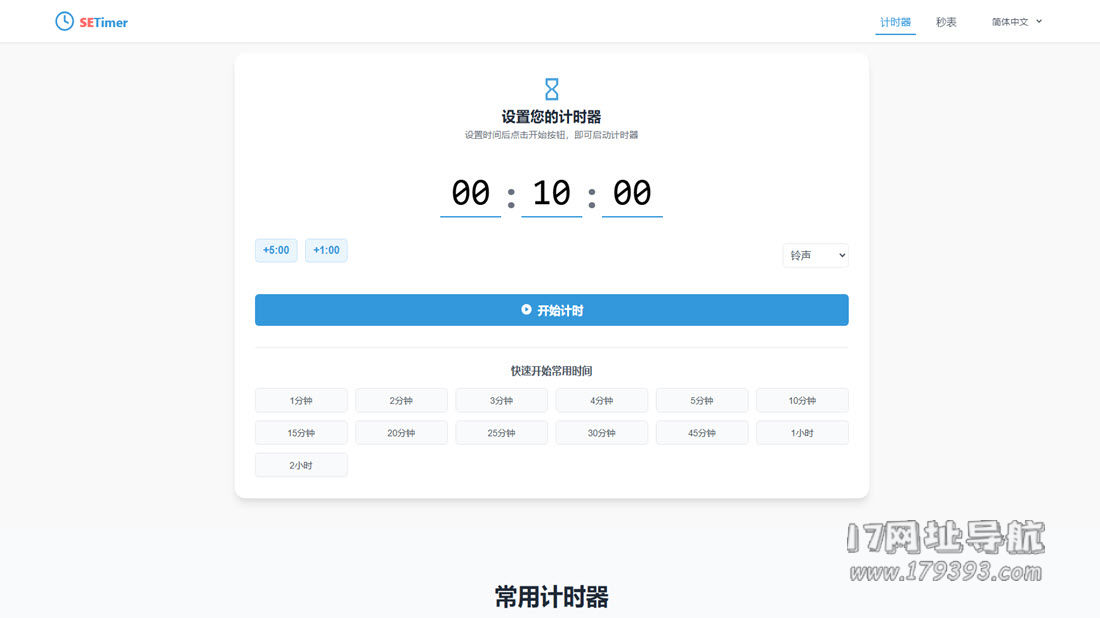This screenshot has width=1100, height=618.
Task: Start the 10分钟 preset
Action: pyautogui.click(x=801, y=401)
